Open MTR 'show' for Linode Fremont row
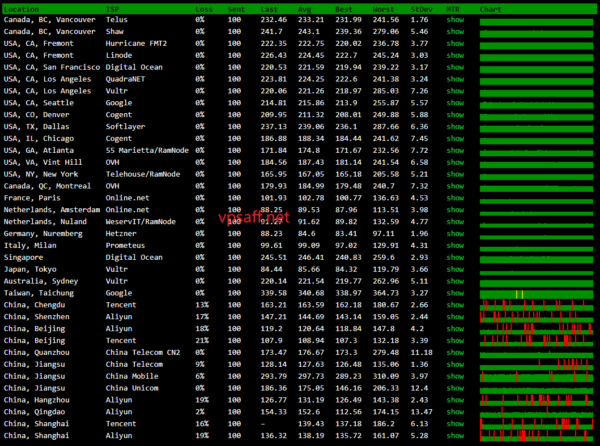Screen dimensions: 600x446 click(x=455, y=55)
